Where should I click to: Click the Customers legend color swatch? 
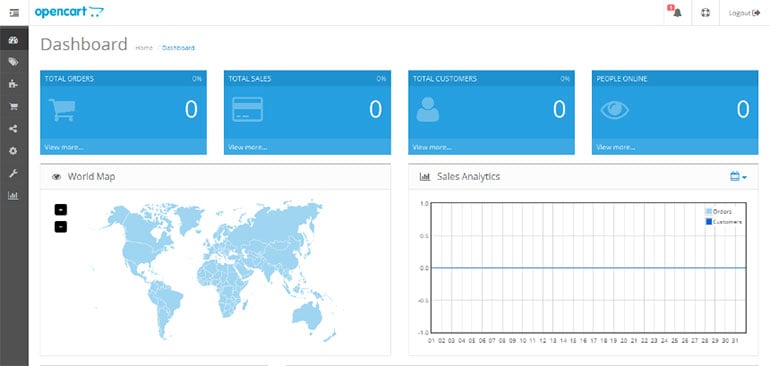pyautogui.click(x=709, y=222)
